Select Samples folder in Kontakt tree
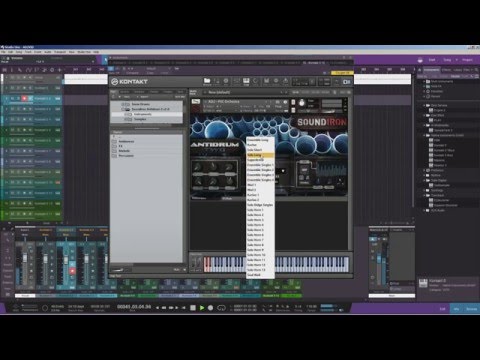Viewport: 480px width, 360px height. [x=140, y=119]
